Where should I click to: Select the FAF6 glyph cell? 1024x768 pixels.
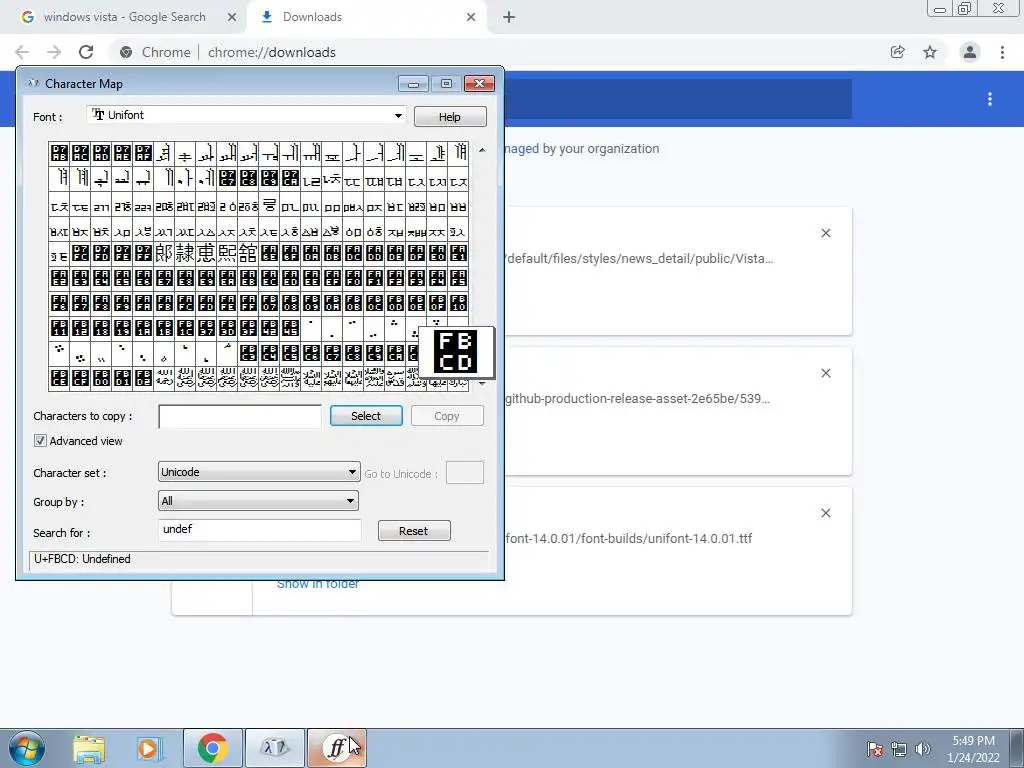point(59,303)
